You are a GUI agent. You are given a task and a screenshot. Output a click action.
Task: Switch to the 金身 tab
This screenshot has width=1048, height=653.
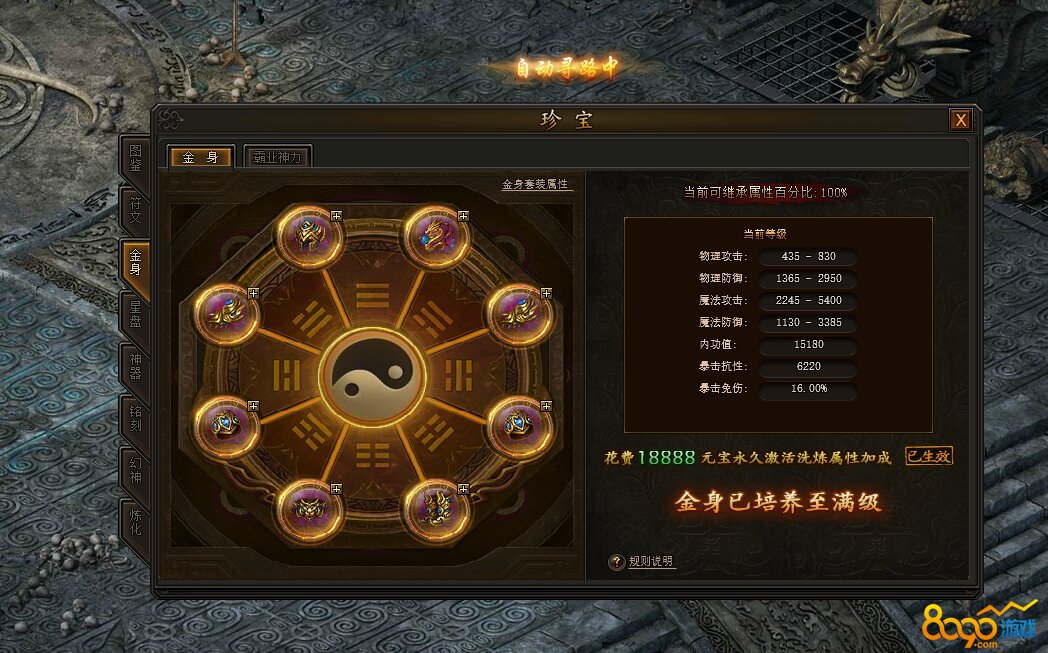pyautogui.click(x=201, y=157)
